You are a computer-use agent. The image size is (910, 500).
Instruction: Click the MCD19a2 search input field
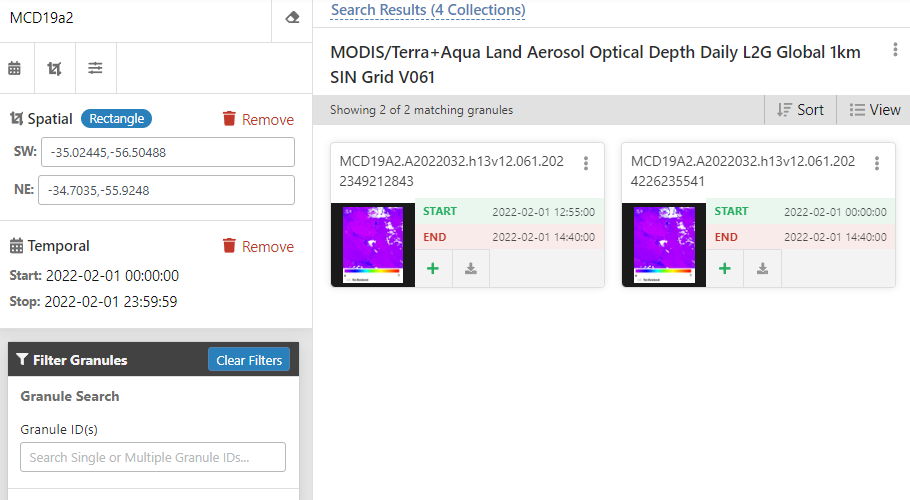136,18
